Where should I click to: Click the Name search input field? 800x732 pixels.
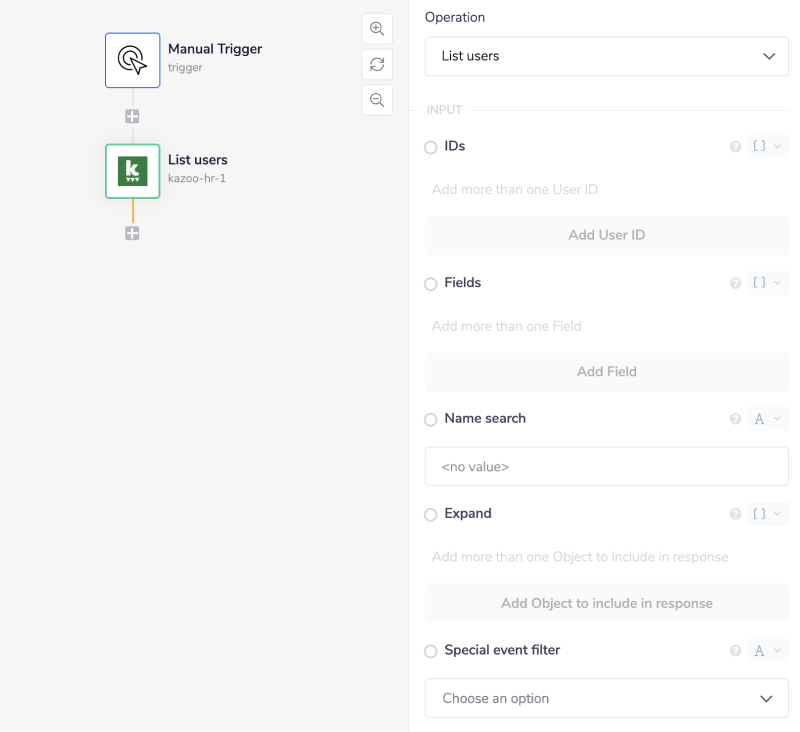(x=606, y=466)
